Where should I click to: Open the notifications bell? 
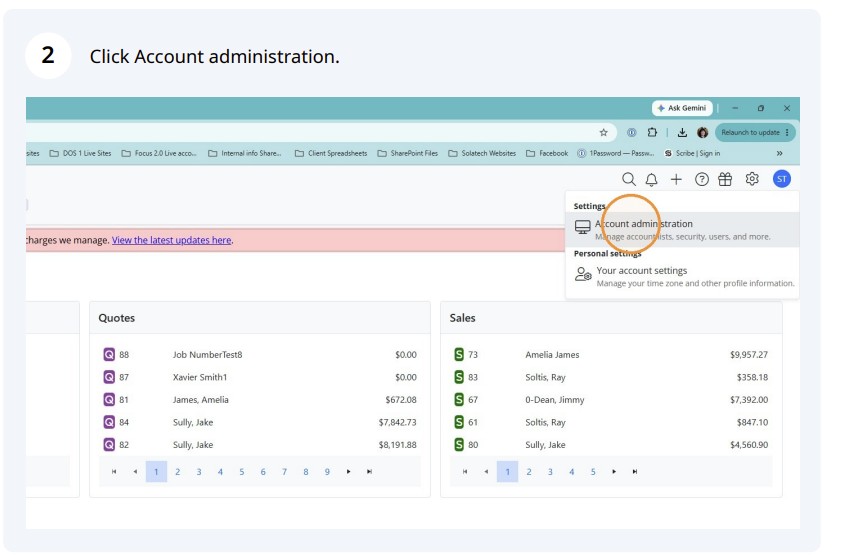pos(652,179)
